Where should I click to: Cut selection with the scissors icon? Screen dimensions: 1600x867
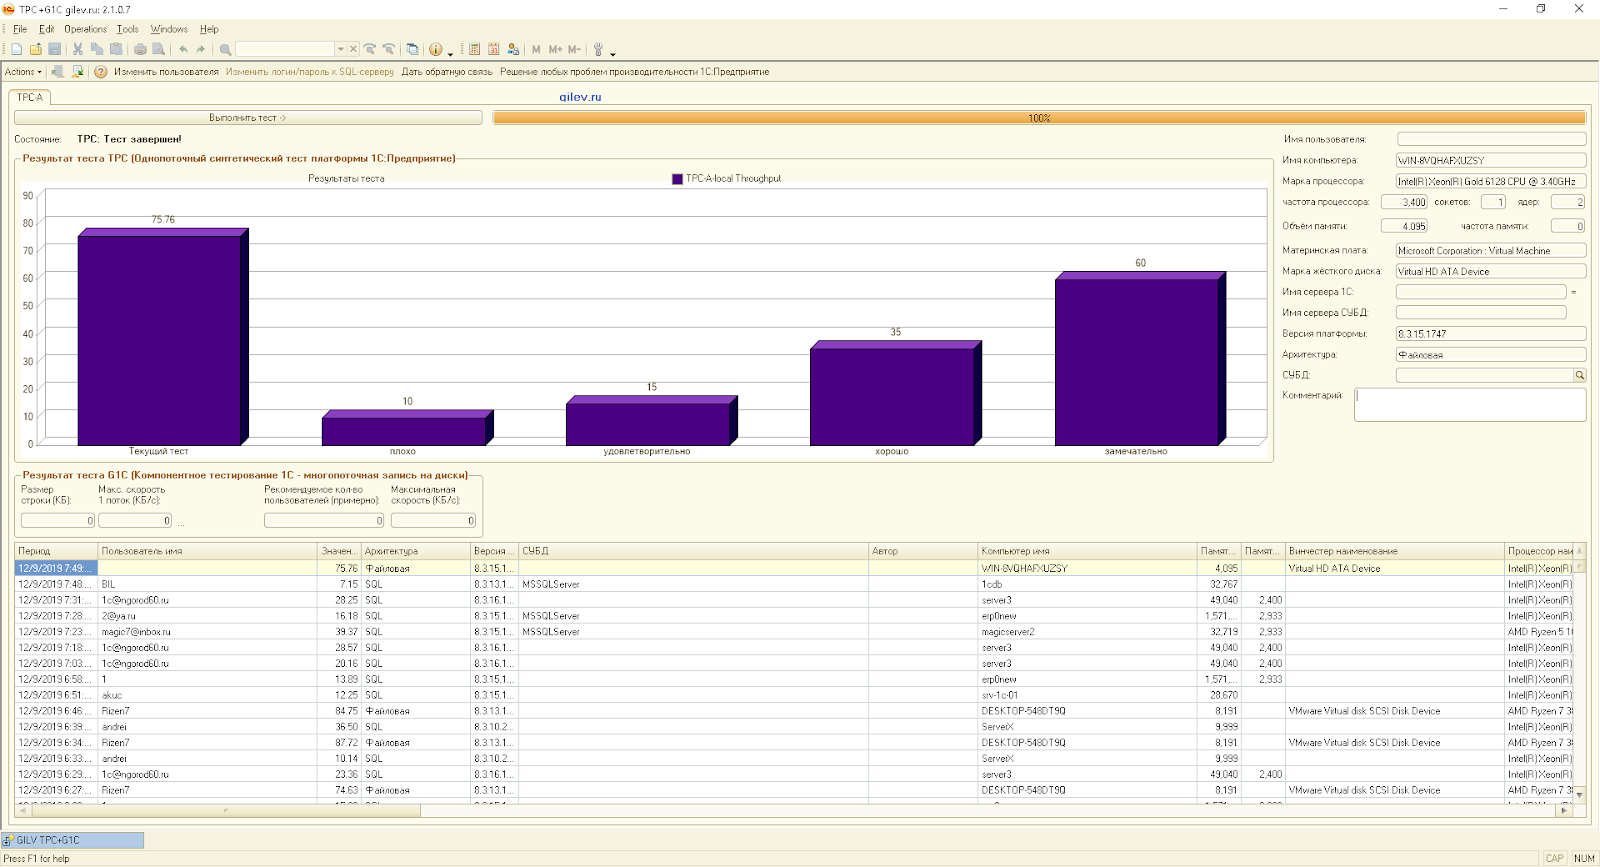(78, 49)
